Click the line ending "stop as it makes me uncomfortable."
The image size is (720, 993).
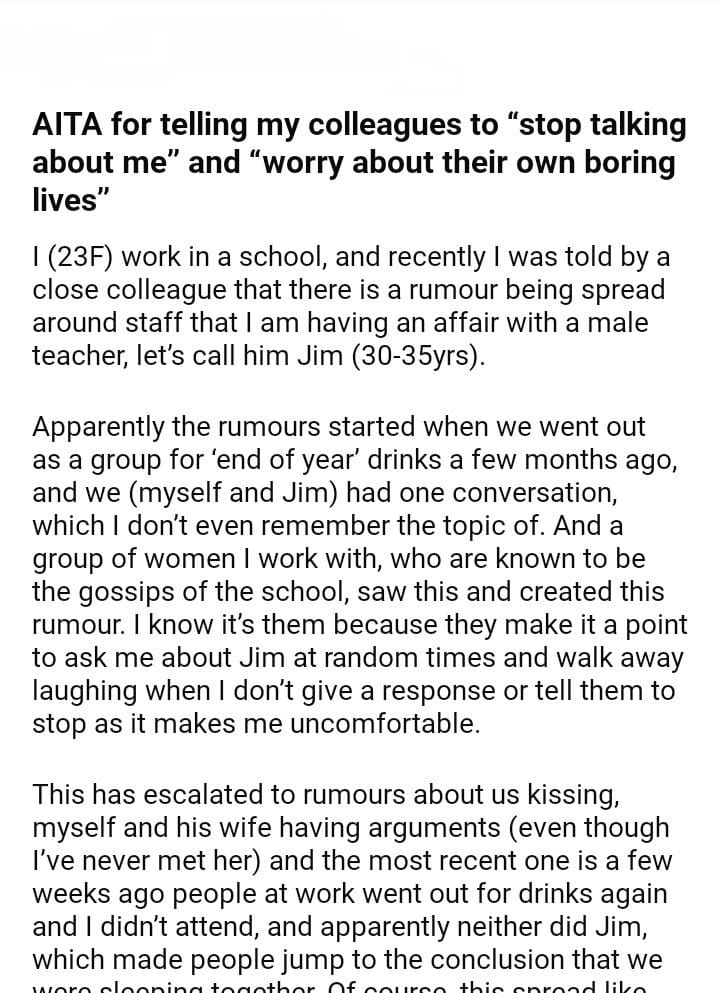tap(256, 724)
